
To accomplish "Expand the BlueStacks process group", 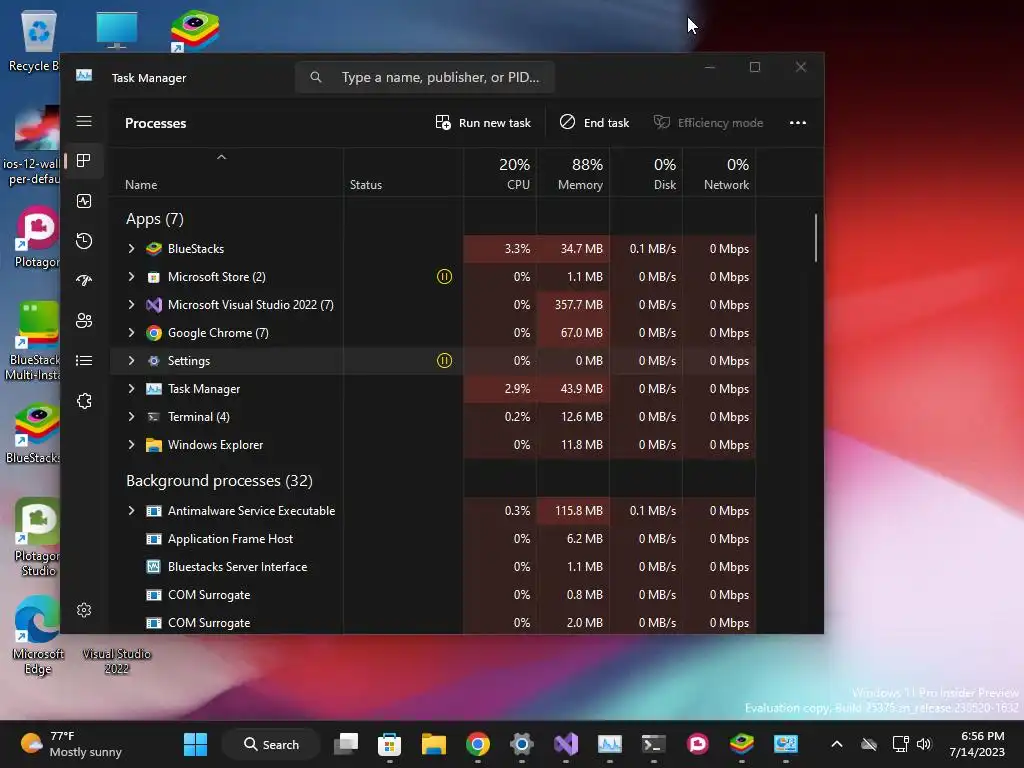I will 131,249.
